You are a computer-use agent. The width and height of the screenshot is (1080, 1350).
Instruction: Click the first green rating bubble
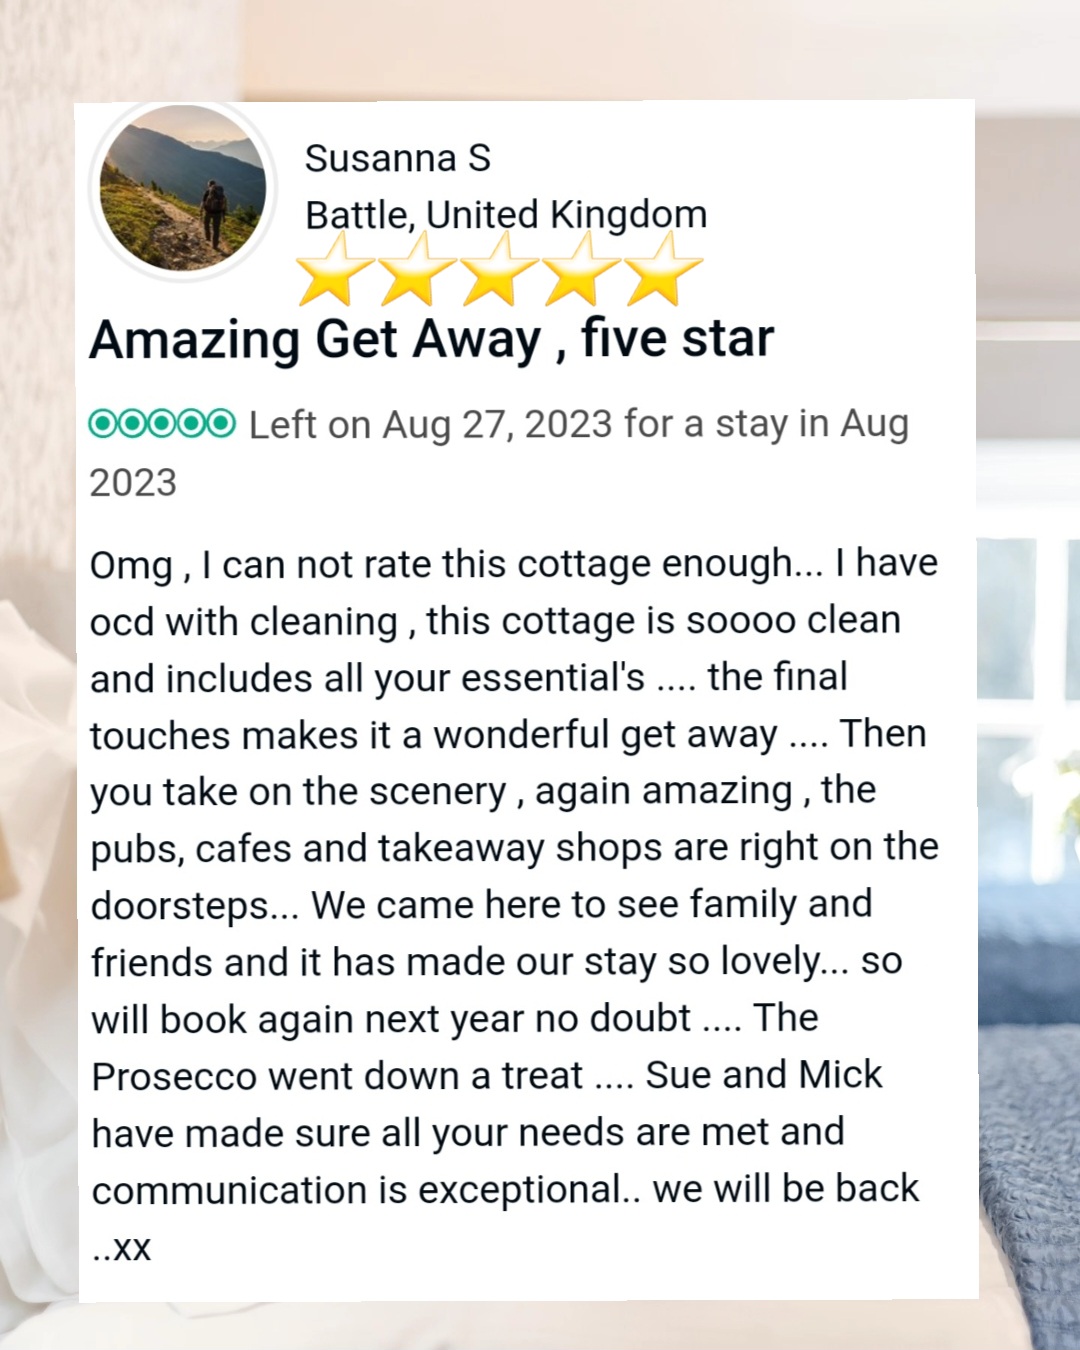pos(103,424)
